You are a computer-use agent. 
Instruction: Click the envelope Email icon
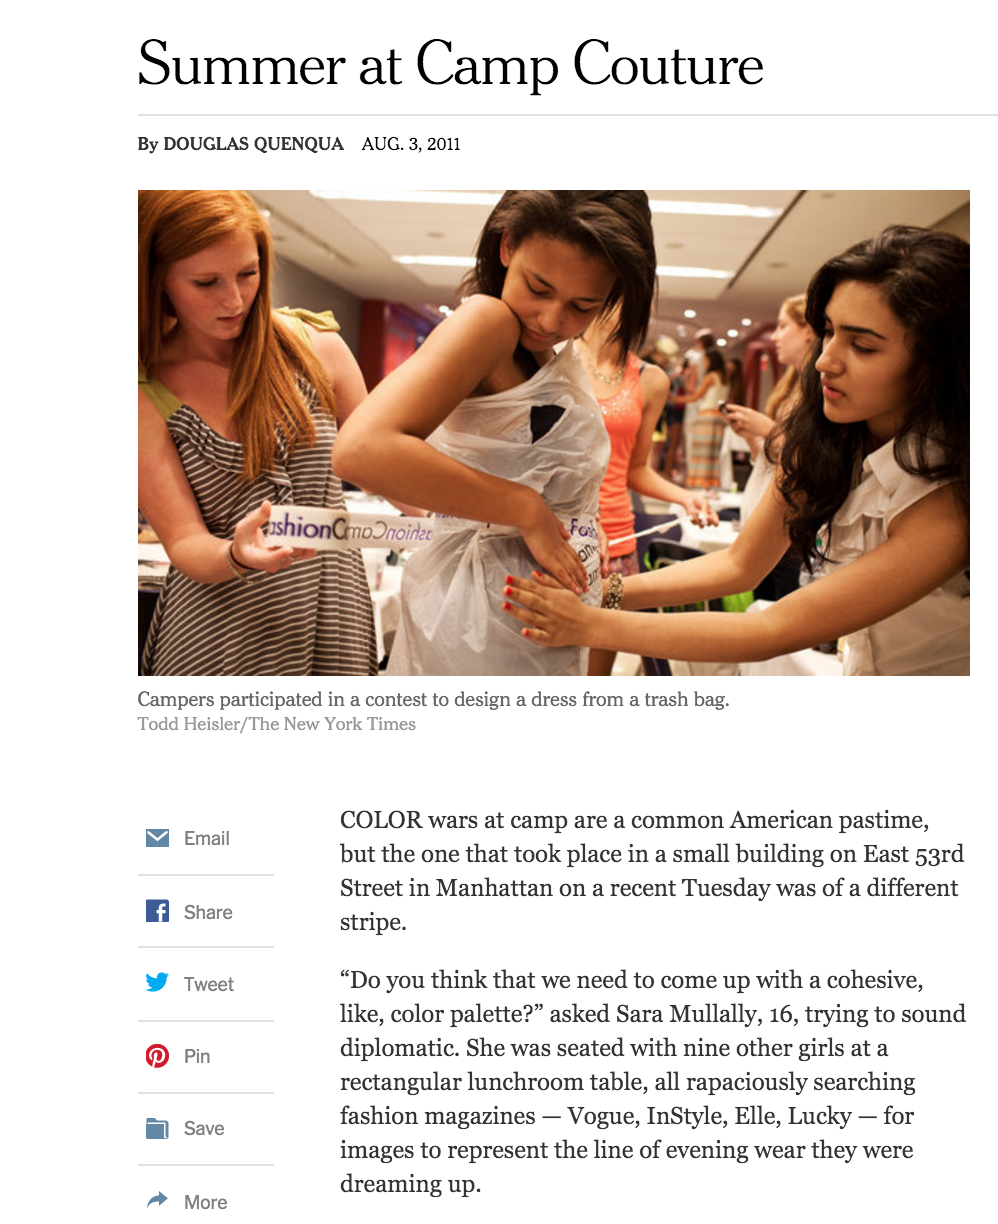click(x=158, y=838)
